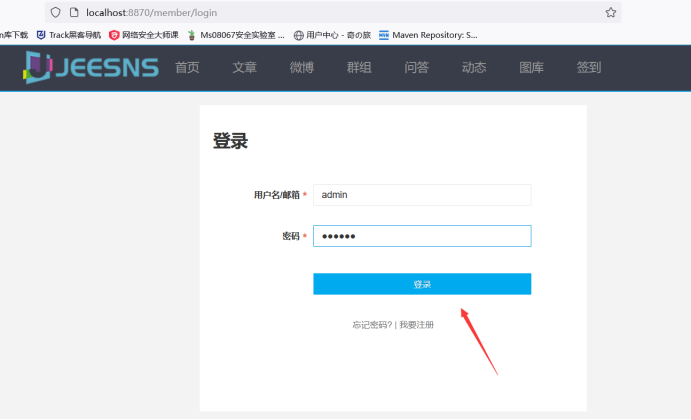
Task: Open the 用户中心 bookmark
Action: coord(332,35)
